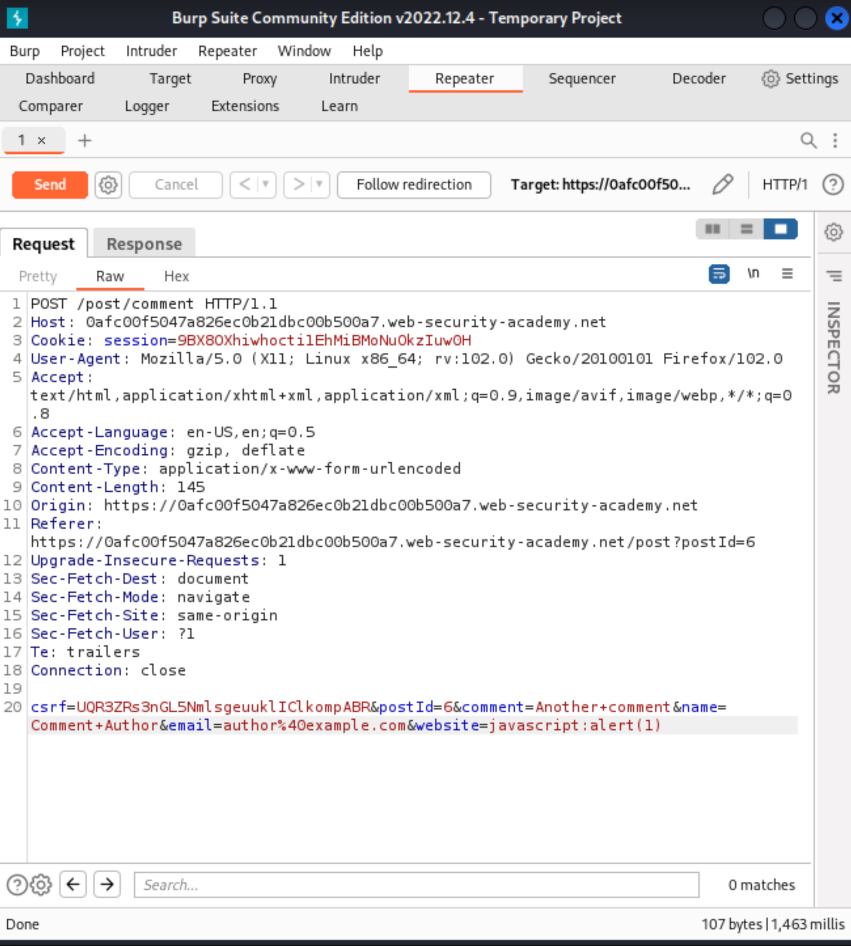851x946 pixels.
Task: Click the POST /post/comment request line
Action: pyautogui.click(x=154, y=303)
